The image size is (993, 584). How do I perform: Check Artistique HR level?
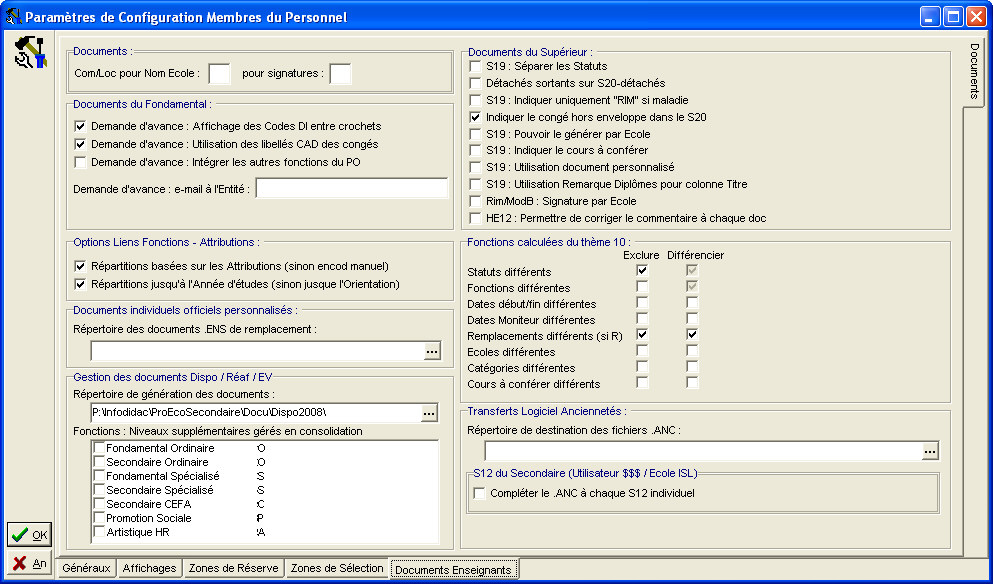point(99,531)
